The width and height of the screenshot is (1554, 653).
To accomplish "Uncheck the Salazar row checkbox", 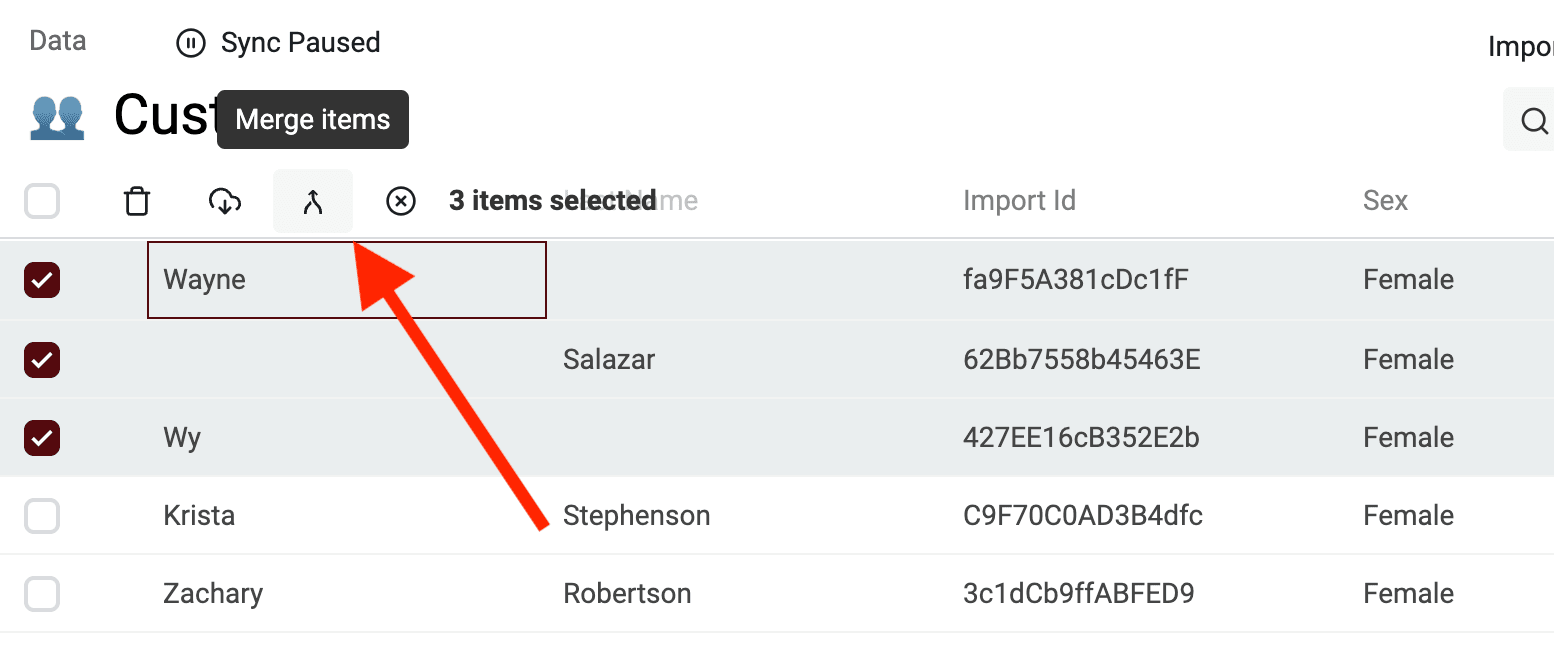I will (41, 359).
